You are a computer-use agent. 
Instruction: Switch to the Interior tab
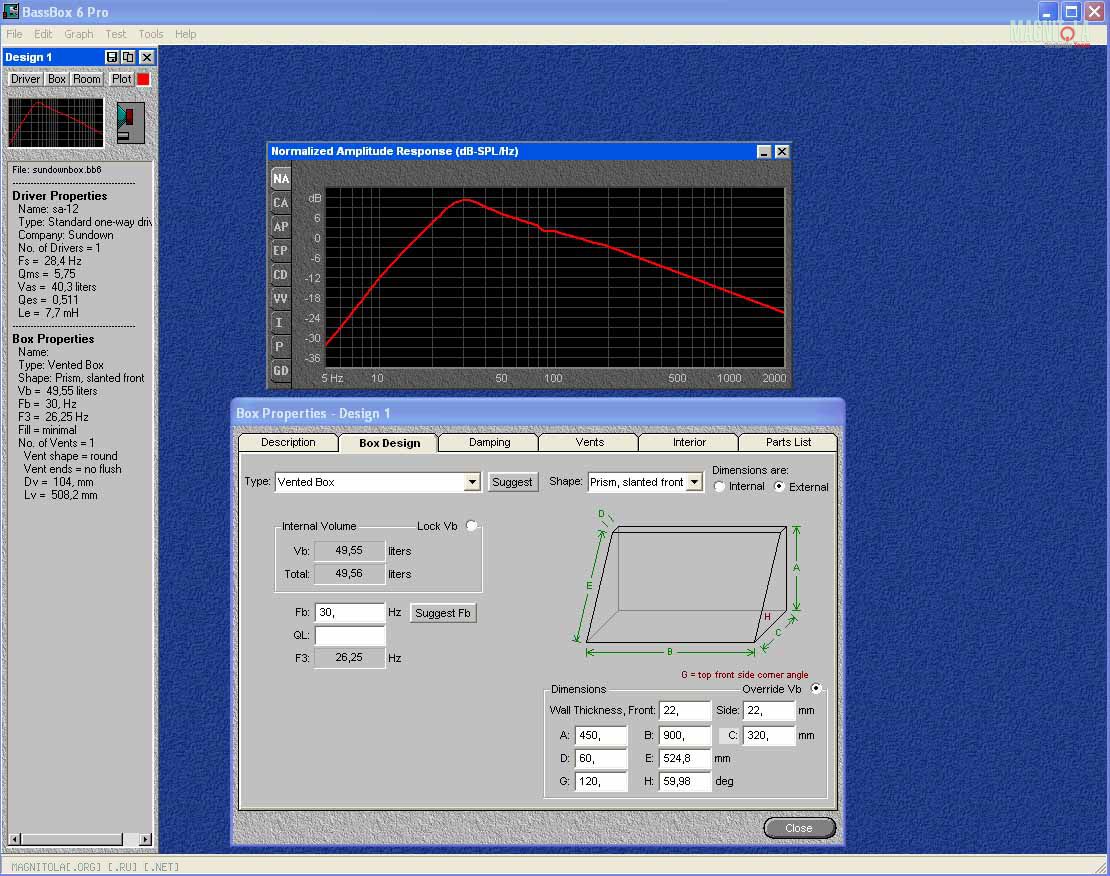coord(690,443)
